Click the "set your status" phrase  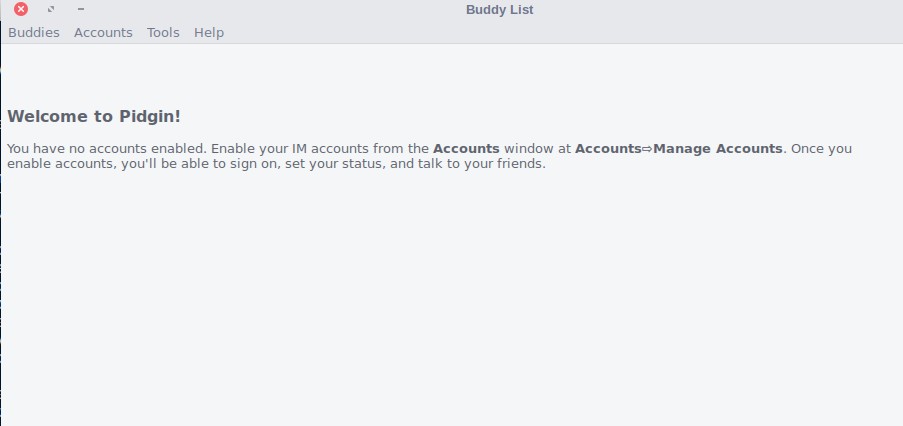pyautogui.click(x=331, y=164)
